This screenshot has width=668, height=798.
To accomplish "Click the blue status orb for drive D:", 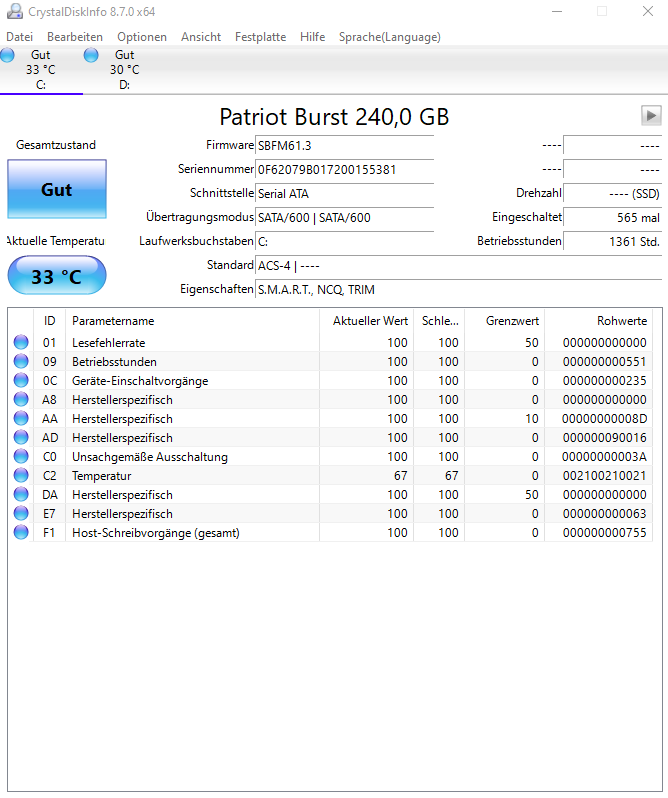I will pos(91,54).
